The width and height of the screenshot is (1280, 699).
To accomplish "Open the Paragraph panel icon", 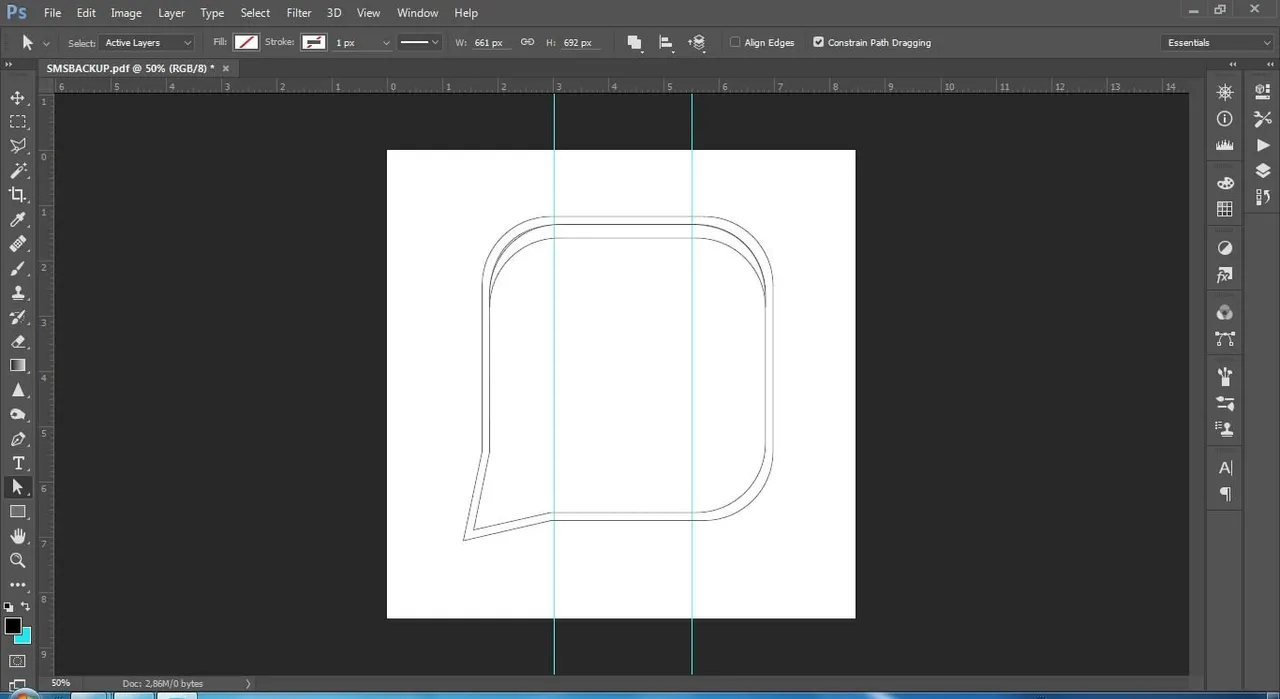I will tap(1225, 494).
